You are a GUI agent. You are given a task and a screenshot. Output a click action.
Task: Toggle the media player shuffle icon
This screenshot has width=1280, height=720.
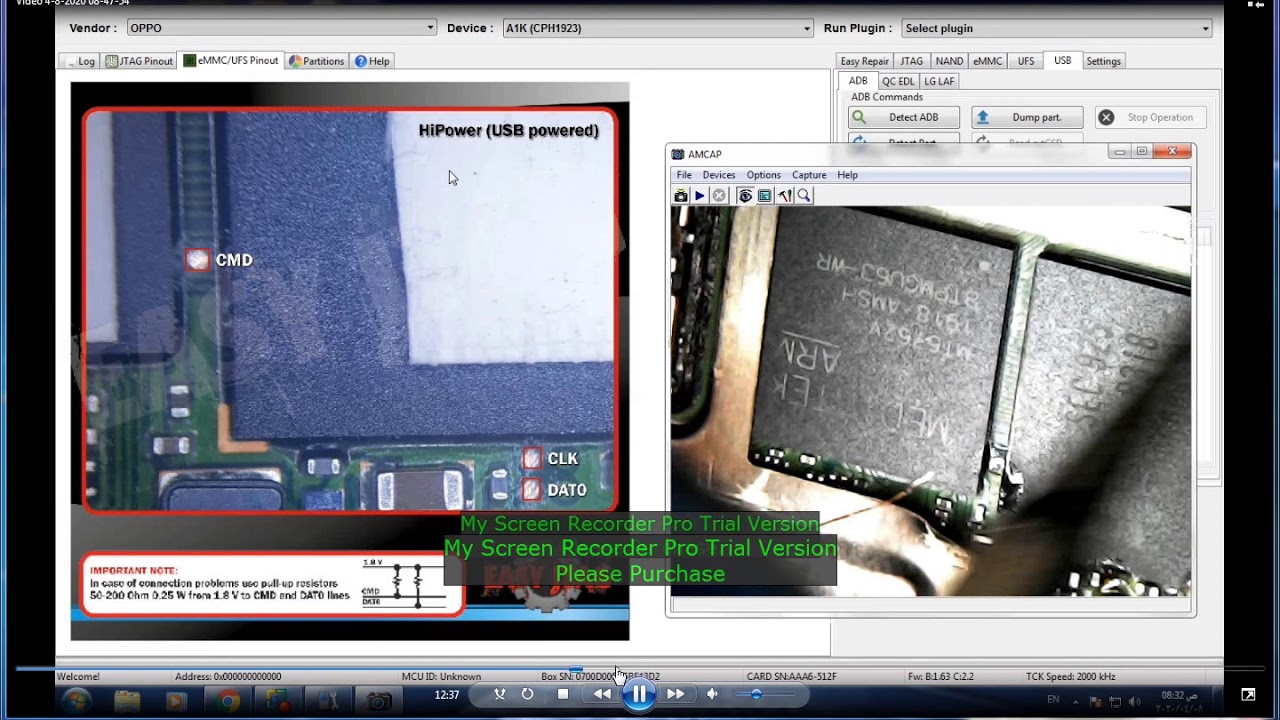(500, 694)
